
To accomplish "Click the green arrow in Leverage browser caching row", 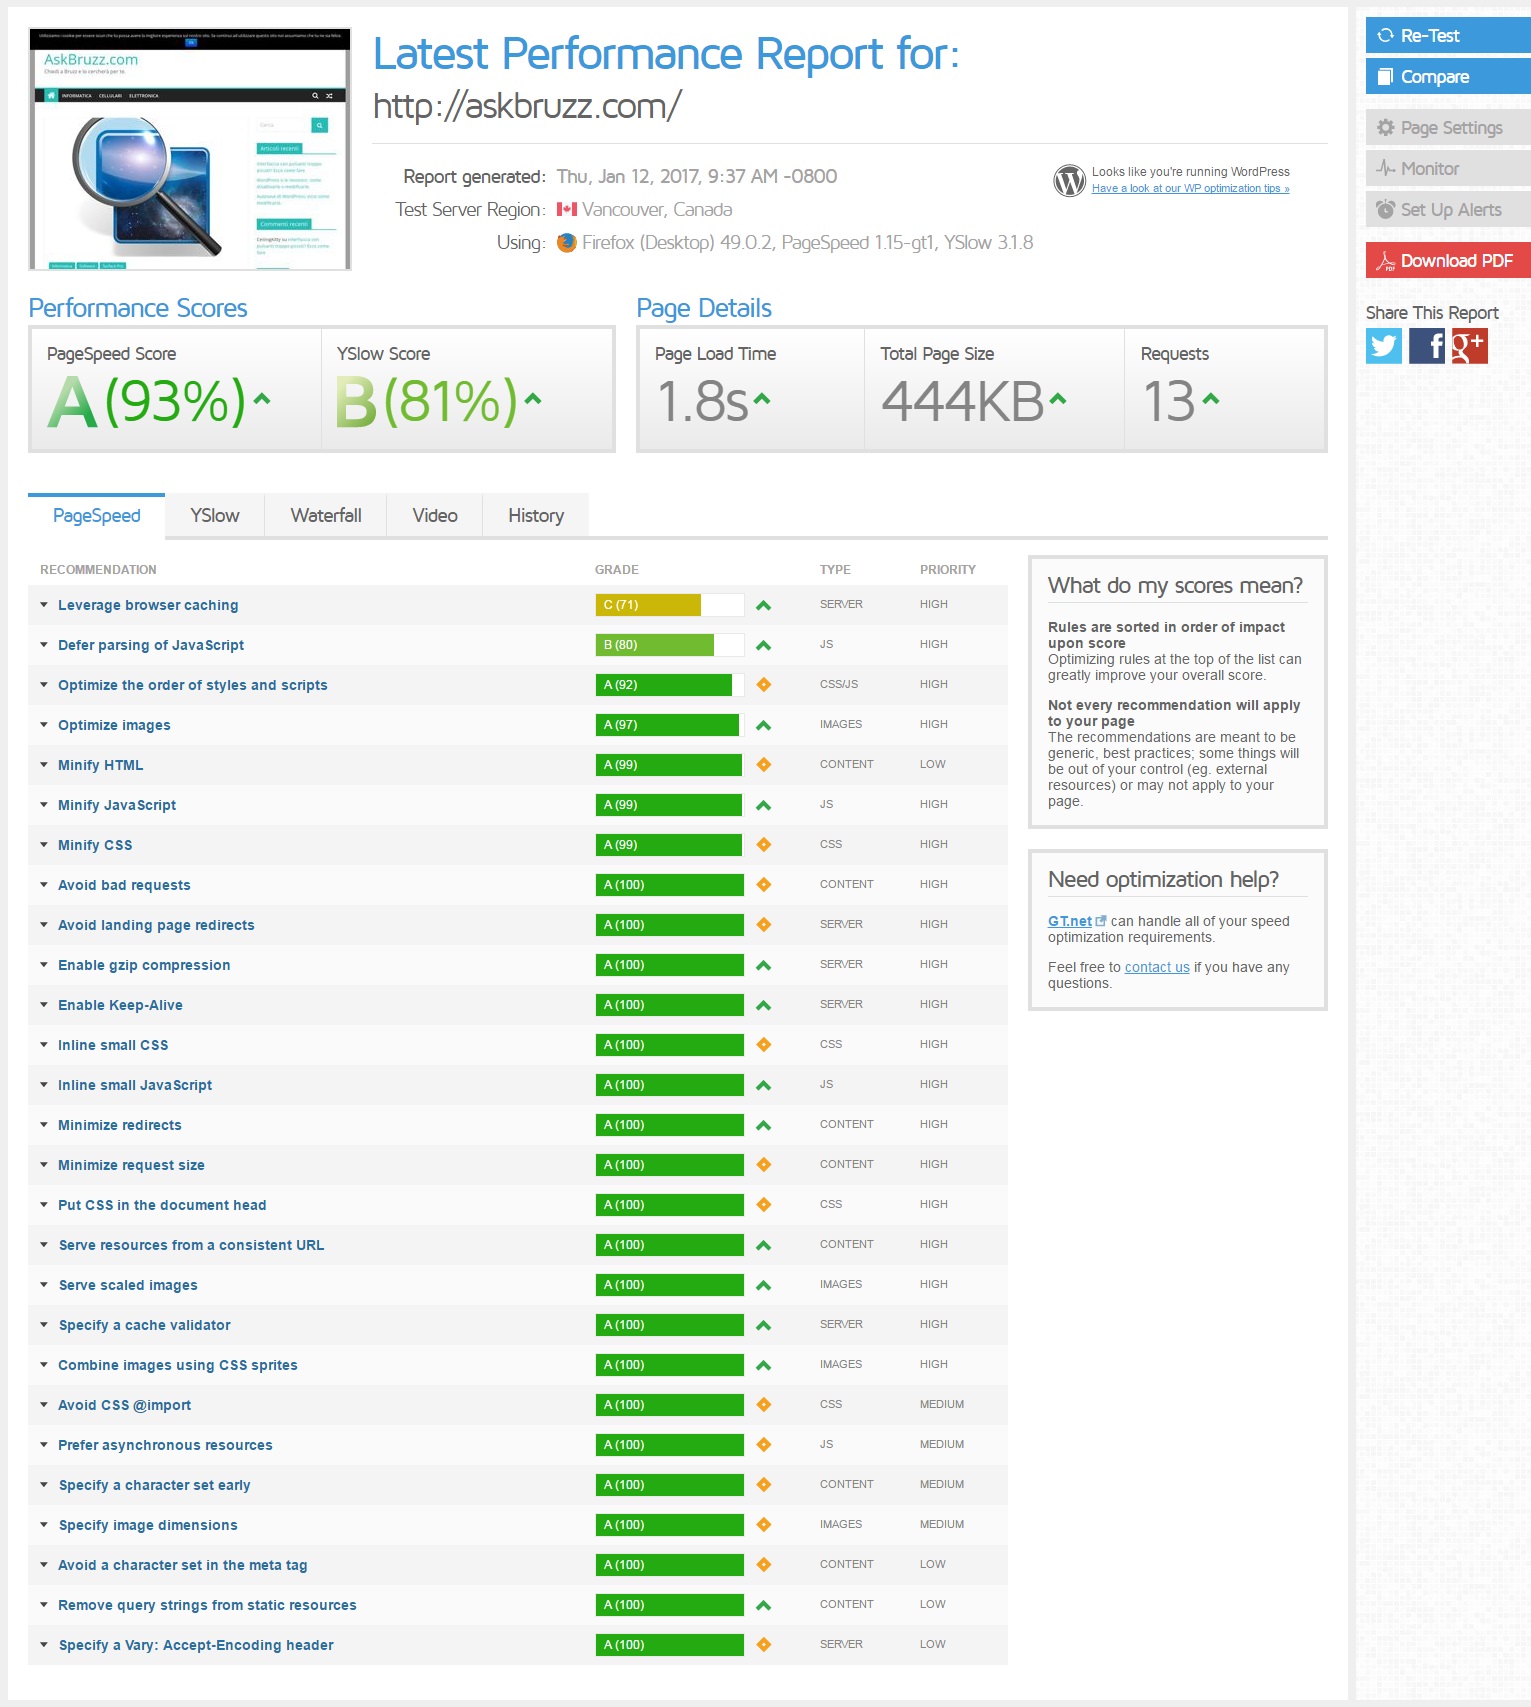I will 764,605.
